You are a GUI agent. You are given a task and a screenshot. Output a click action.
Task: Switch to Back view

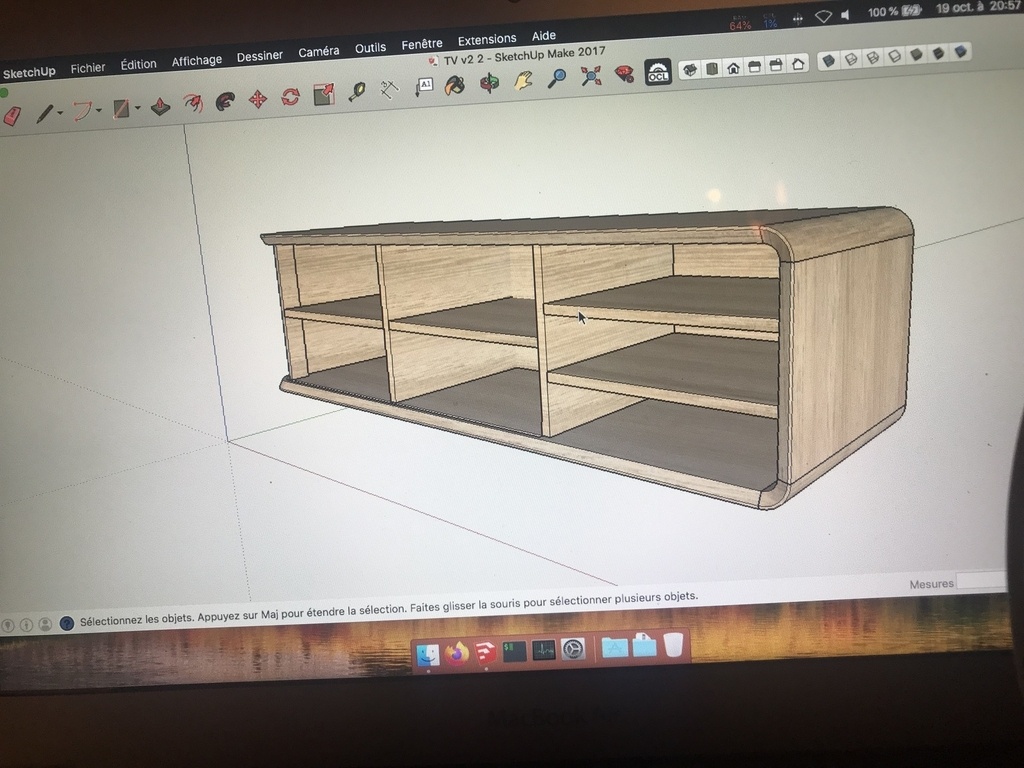pos(776,65)
